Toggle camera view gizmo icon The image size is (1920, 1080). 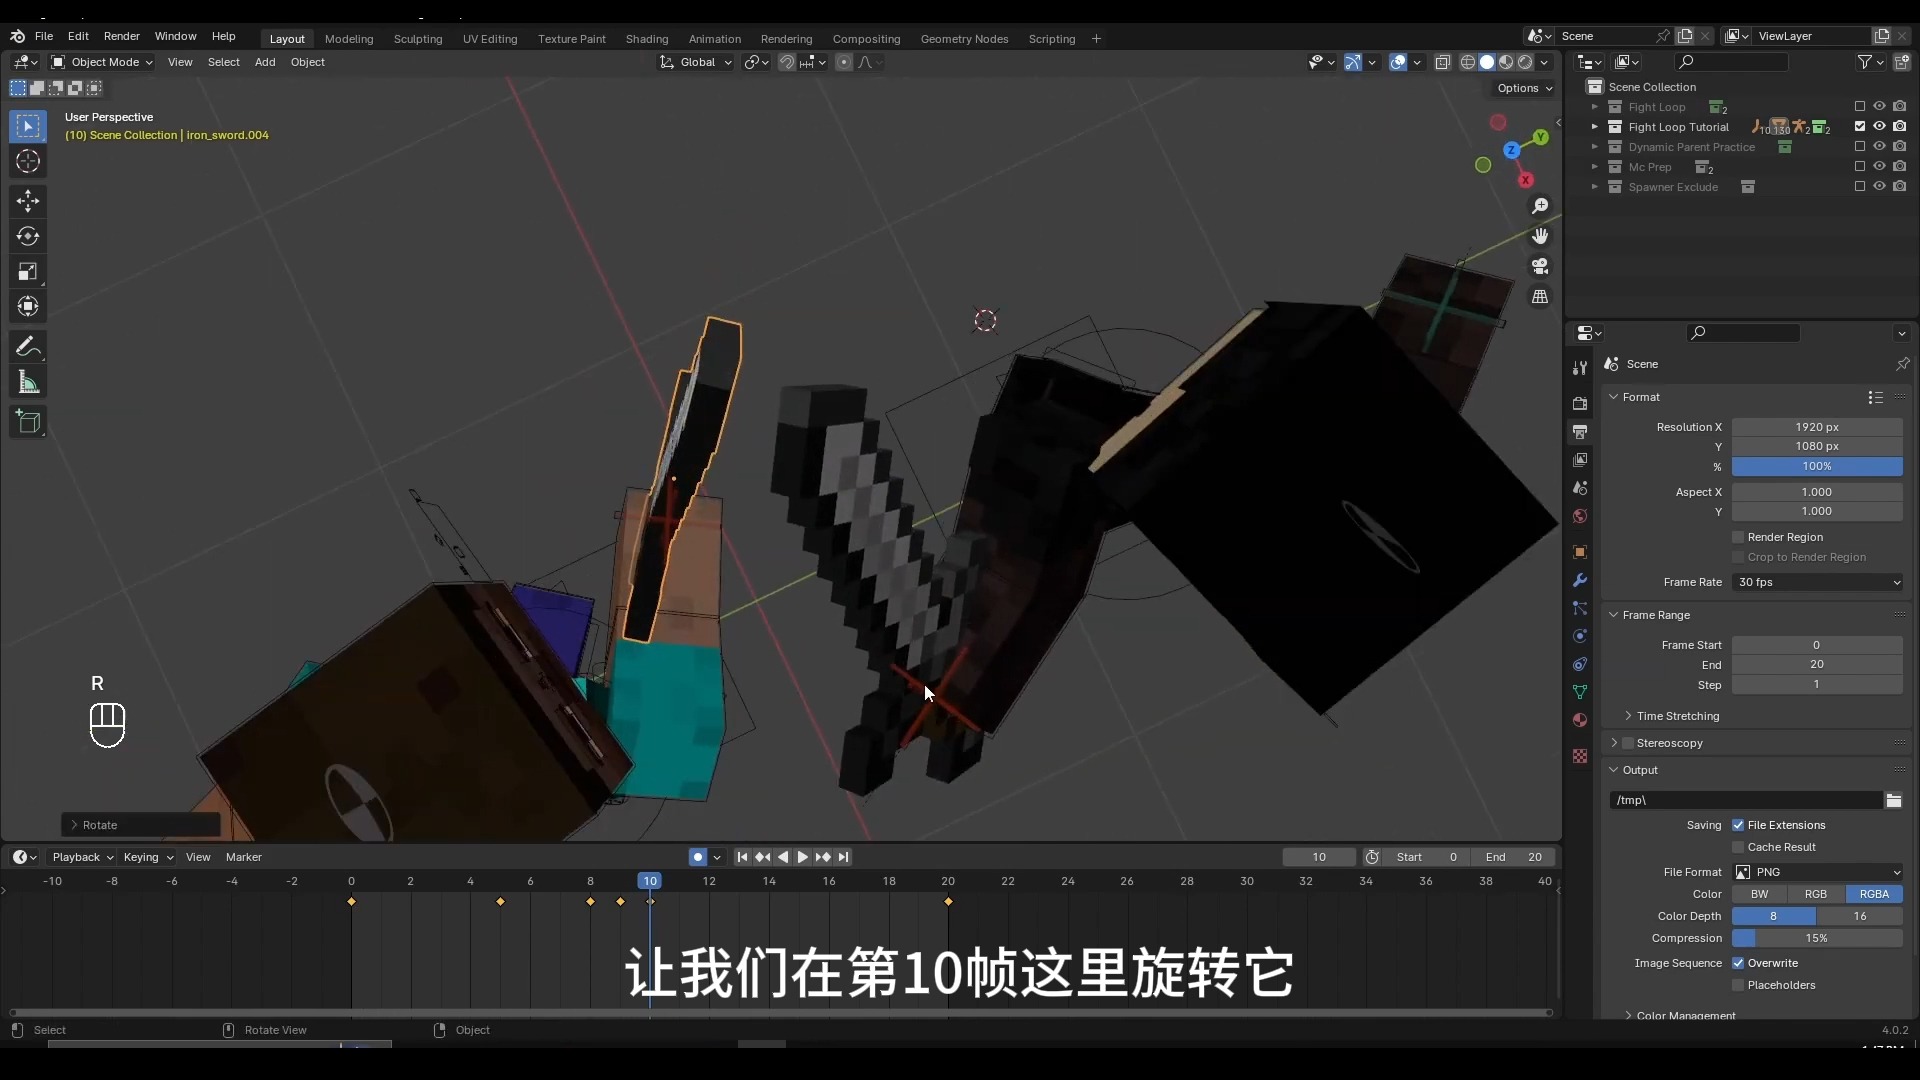[1540, 267]
